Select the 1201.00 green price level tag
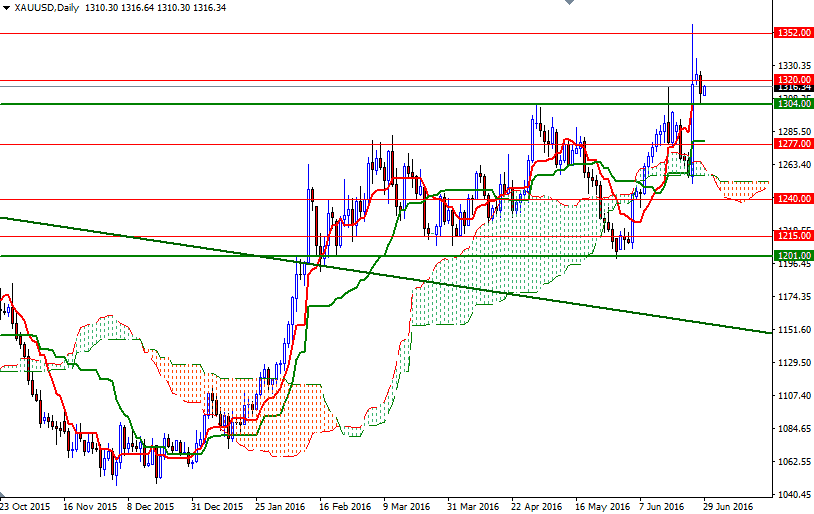The width and height of the screenshot is (814, 514). 792,256
